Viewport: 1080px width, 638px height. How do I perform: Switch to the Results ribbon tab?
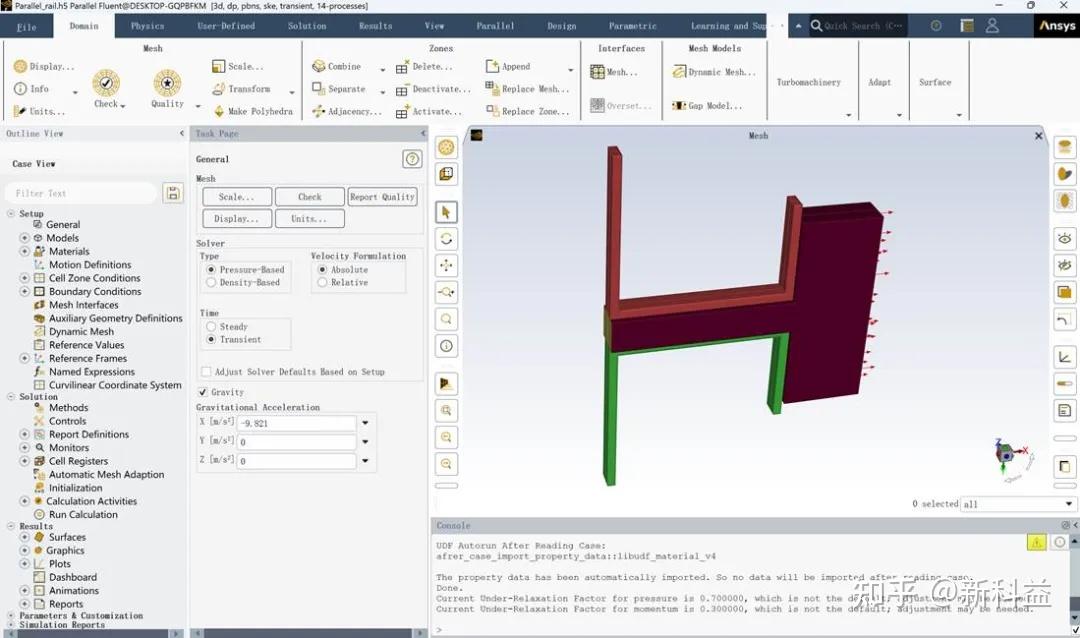(x=375, y=26)
